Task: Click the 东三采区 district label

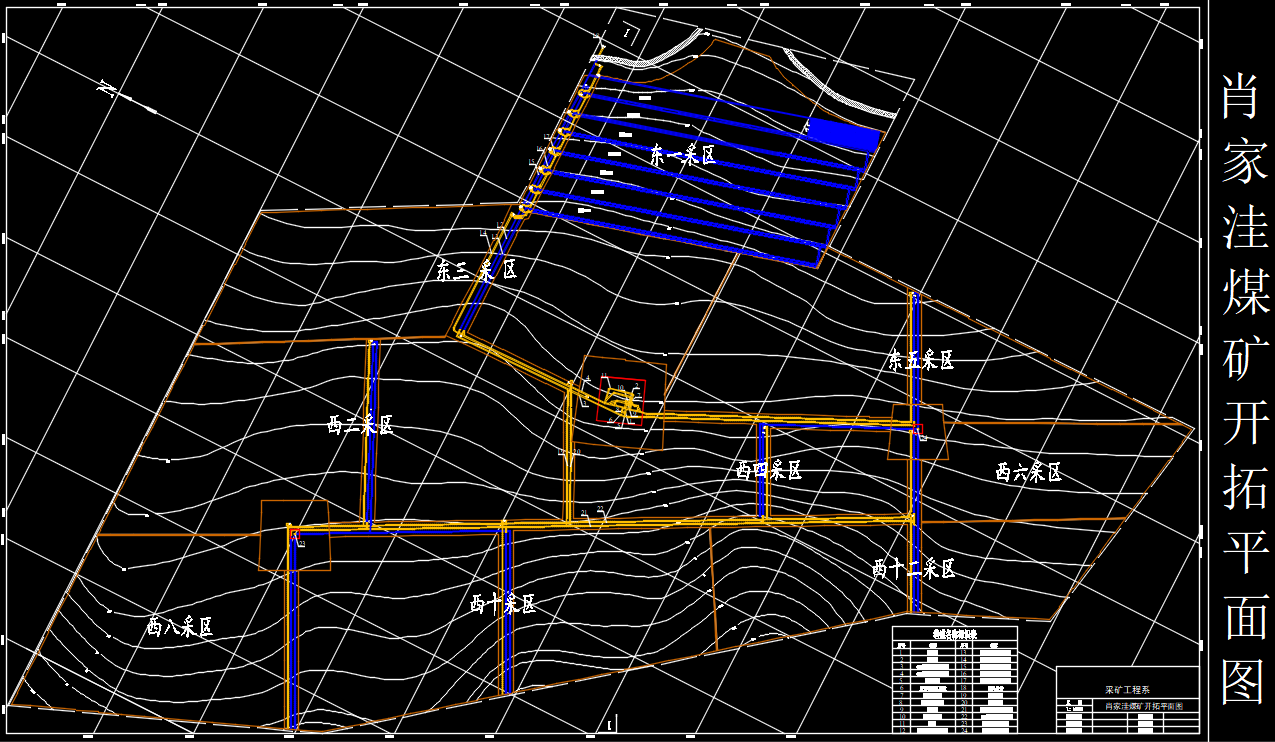Action: (x=476, y=270)
